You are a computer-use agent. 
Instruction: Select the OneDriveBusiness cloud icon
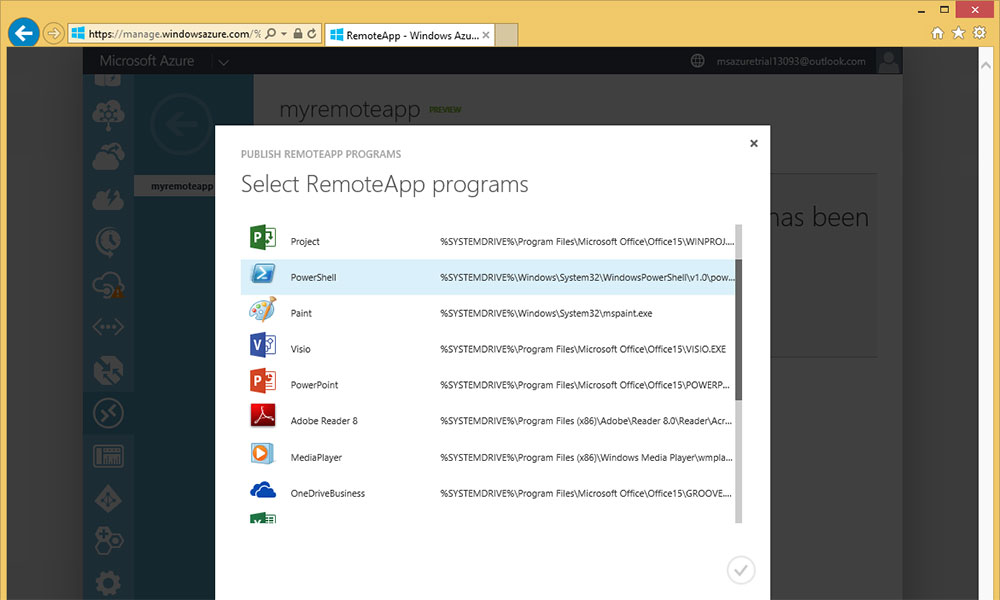(x=263, y=490)
